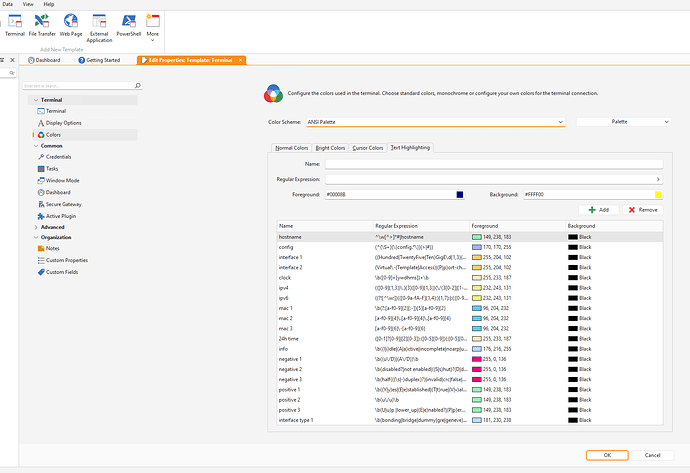Go to Secure Gateway settings
Screen dimensions: 690x473
63,203
